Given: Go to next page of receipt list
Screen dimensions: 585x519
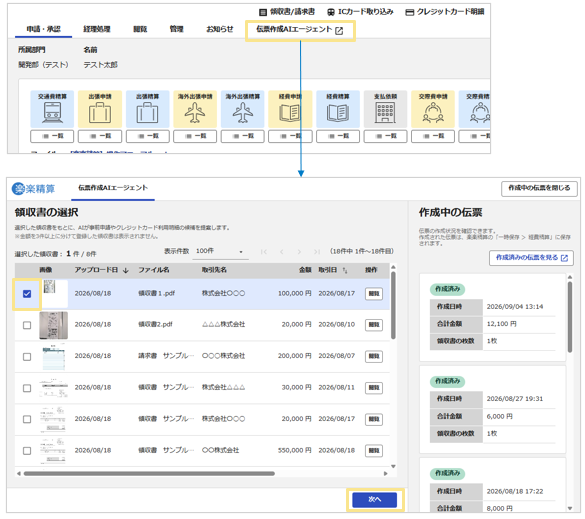Looking at the screenshot, I should click(299, 252).
